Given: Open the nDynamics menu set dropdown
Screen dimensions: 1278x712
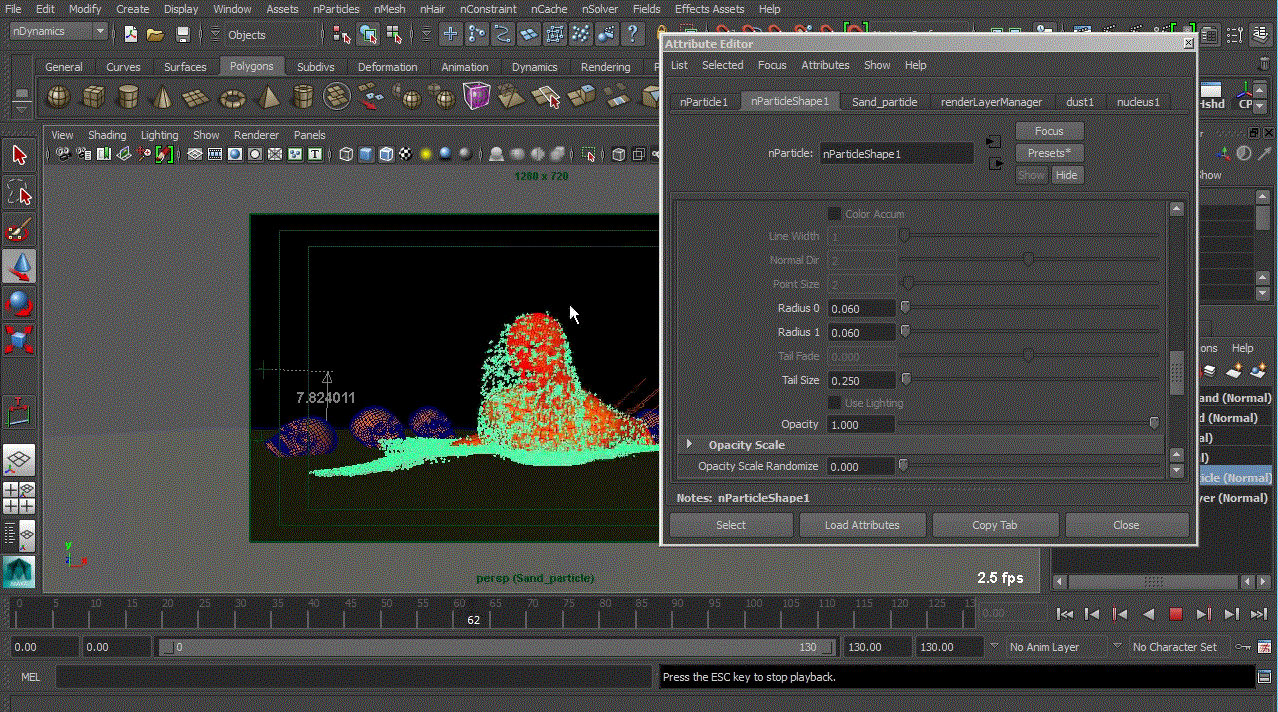Looking at the screenshot, I should click(58, 31).
